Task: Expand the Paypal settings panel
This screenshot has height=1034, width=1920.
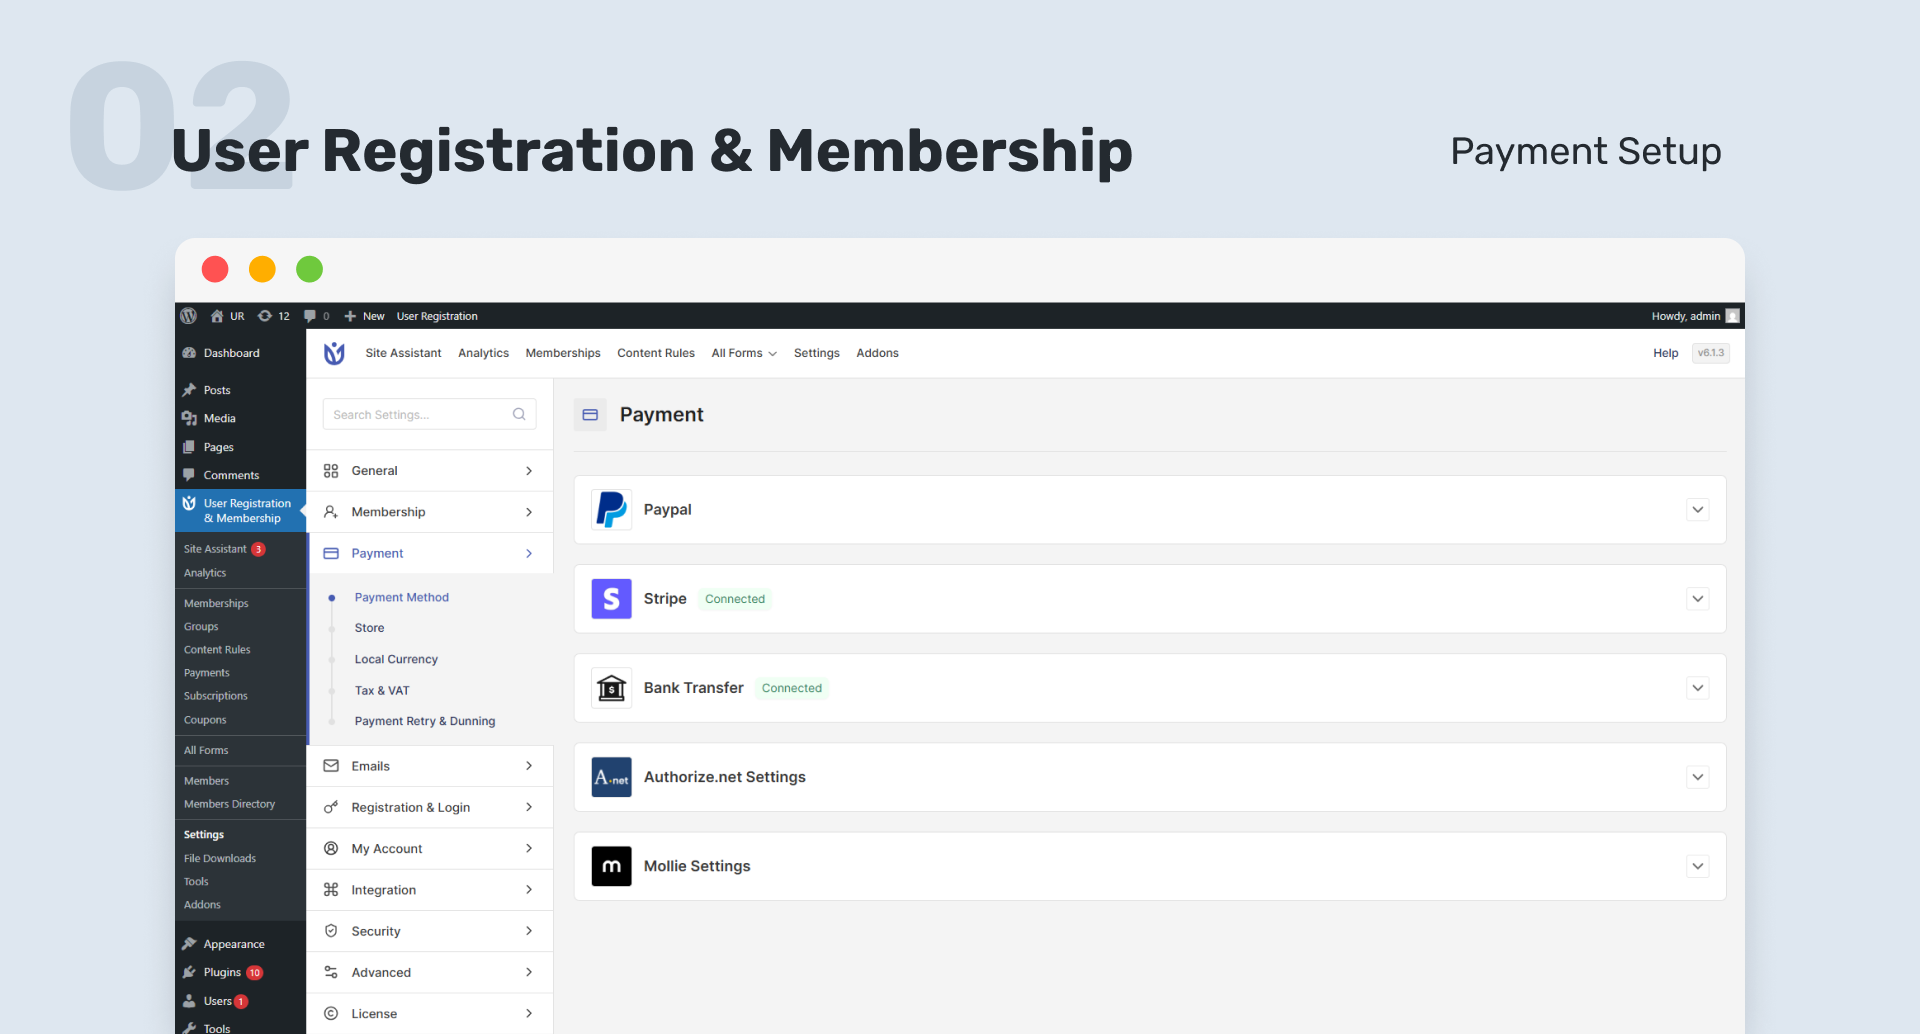Action: (1697, 510)
